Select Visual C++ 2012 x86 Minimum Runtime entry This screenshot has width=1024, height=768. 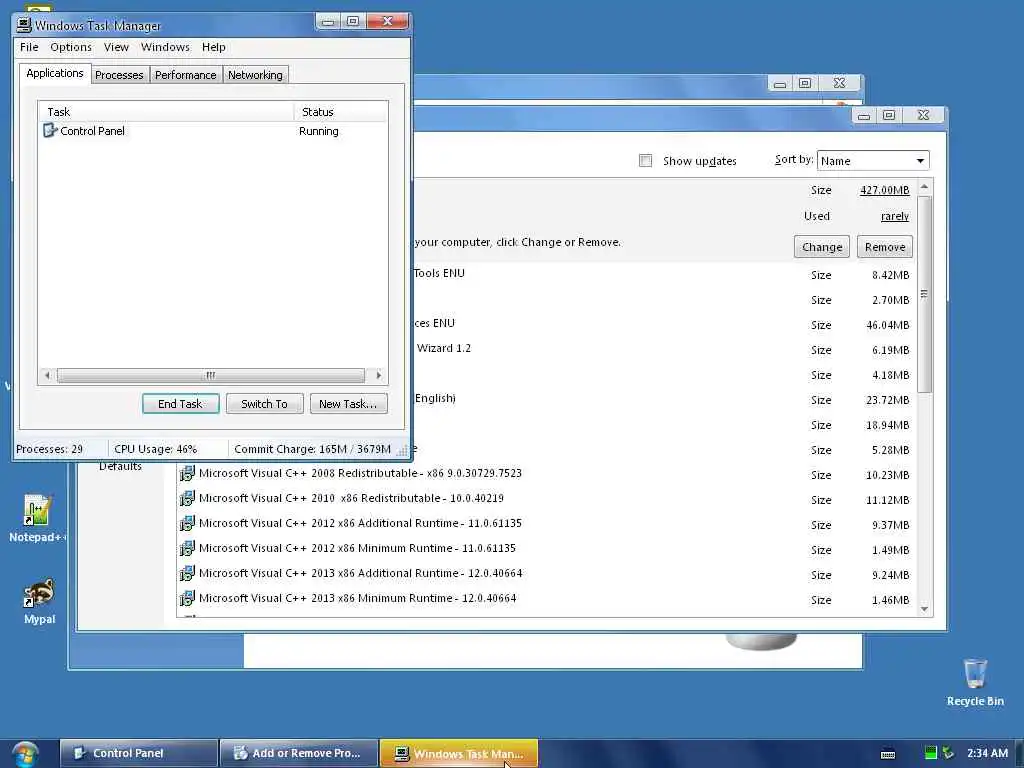547,549
